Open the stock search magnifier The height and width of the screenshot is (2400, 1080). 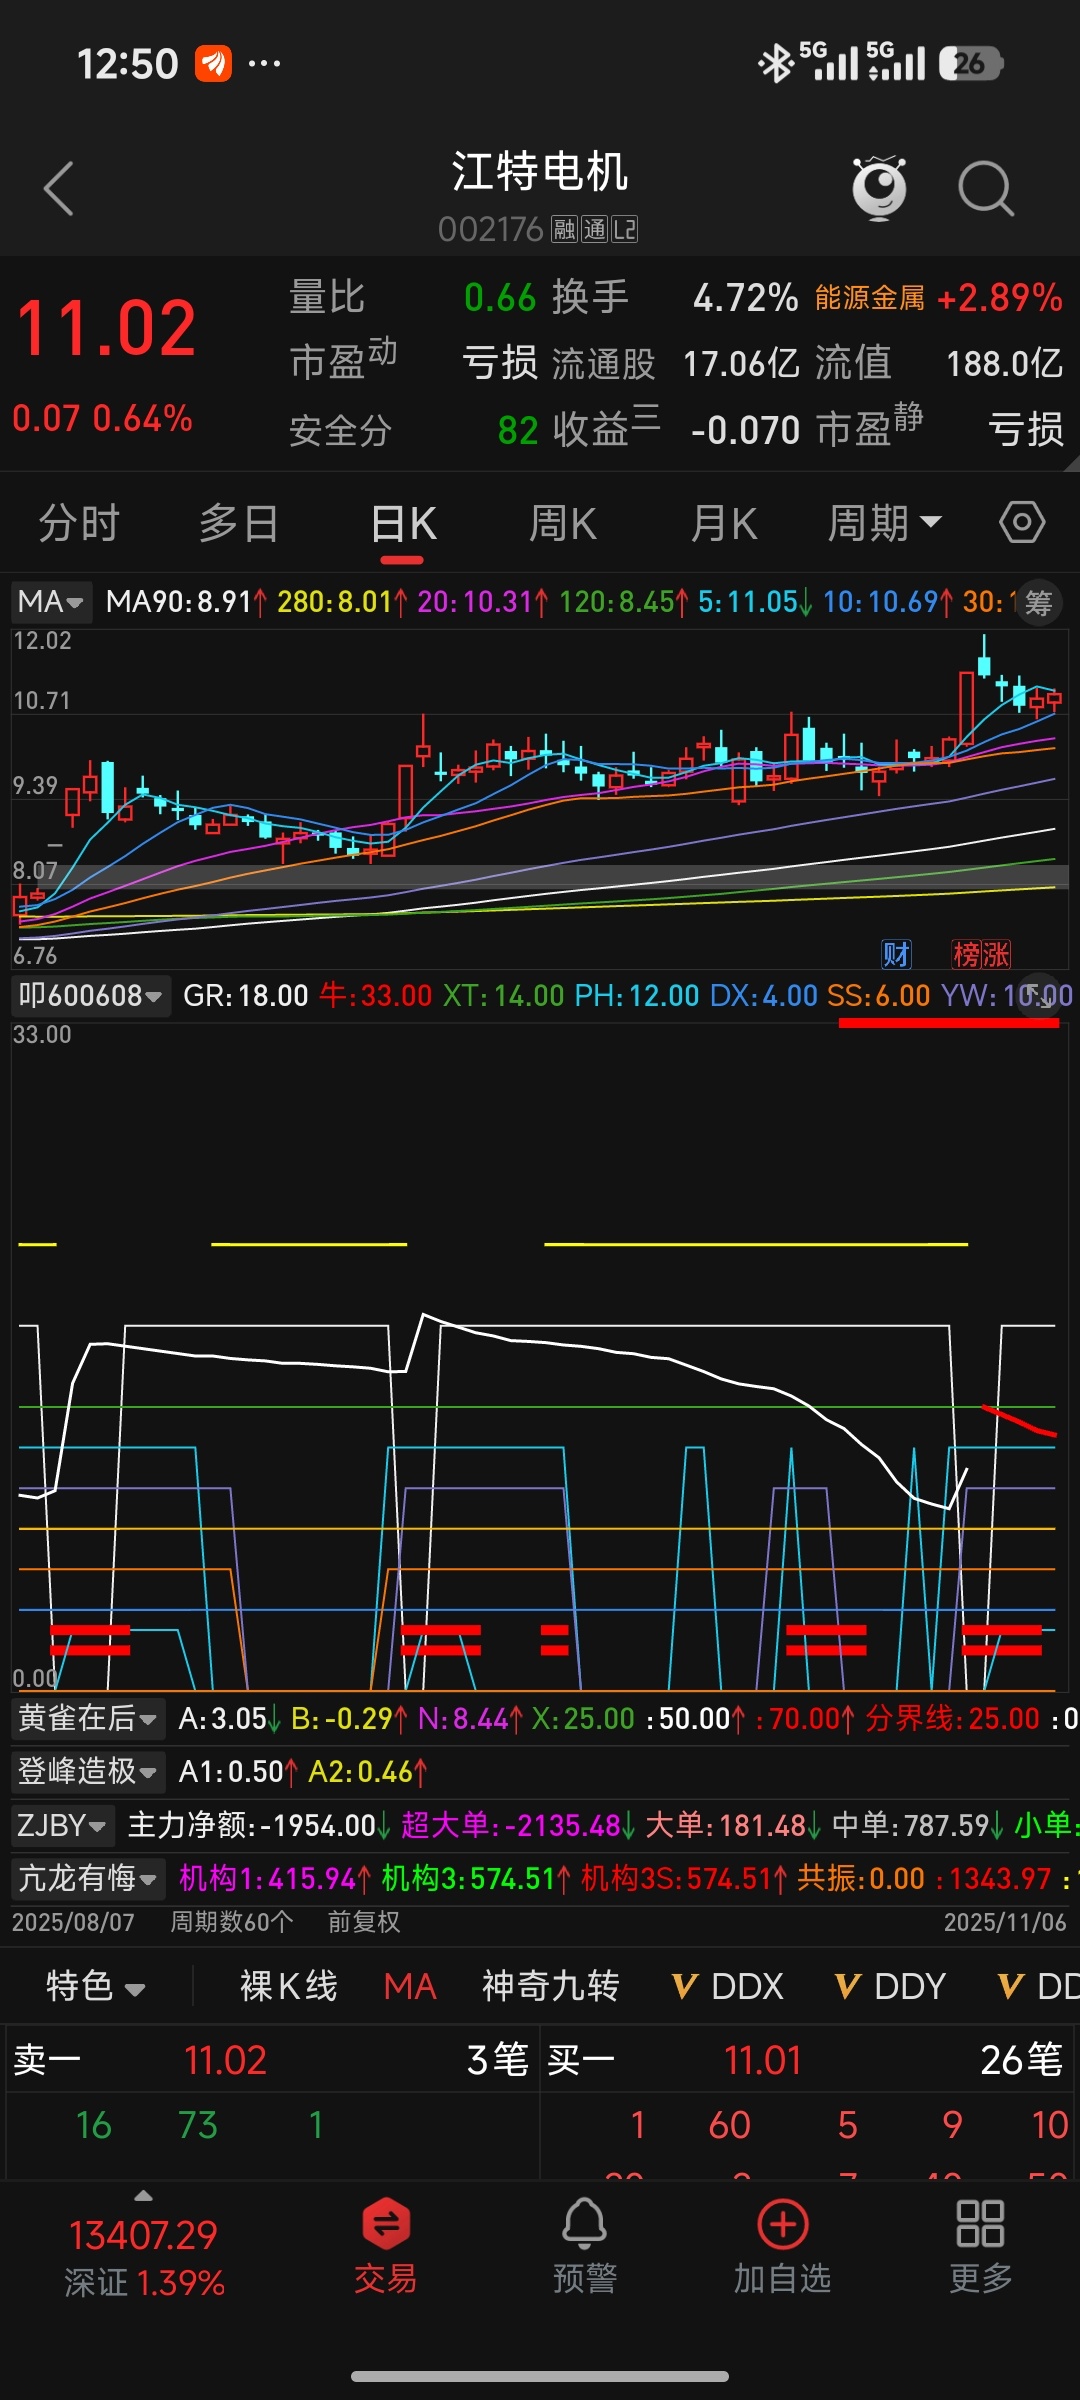click(986, 188)
